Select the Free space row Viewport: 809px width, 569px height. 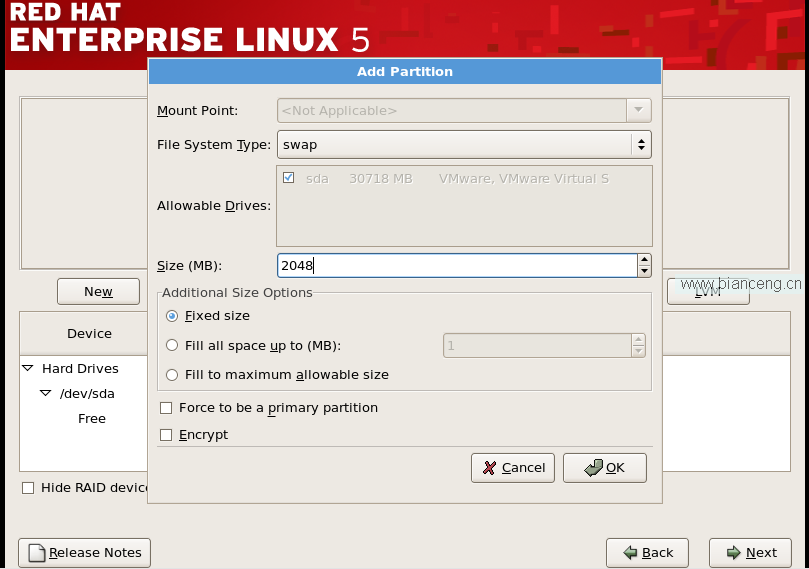pos(92,418)
